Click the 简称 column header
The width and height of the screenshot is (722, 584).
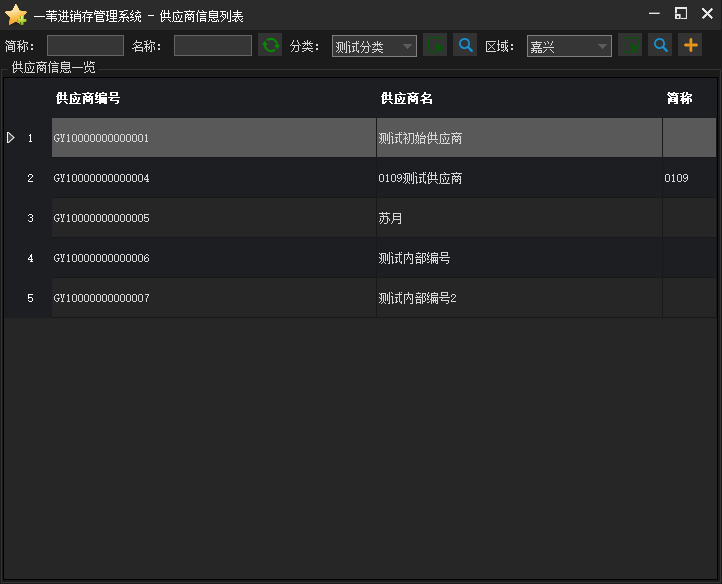tap(689, 98)
